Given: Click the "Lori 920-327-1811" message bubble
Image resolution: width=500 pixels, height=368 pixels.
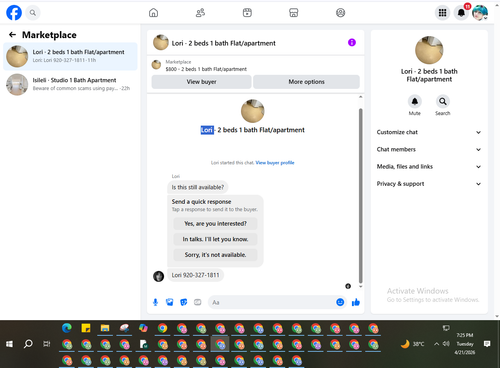Looking at the screenshot, I should pos(195,275).
